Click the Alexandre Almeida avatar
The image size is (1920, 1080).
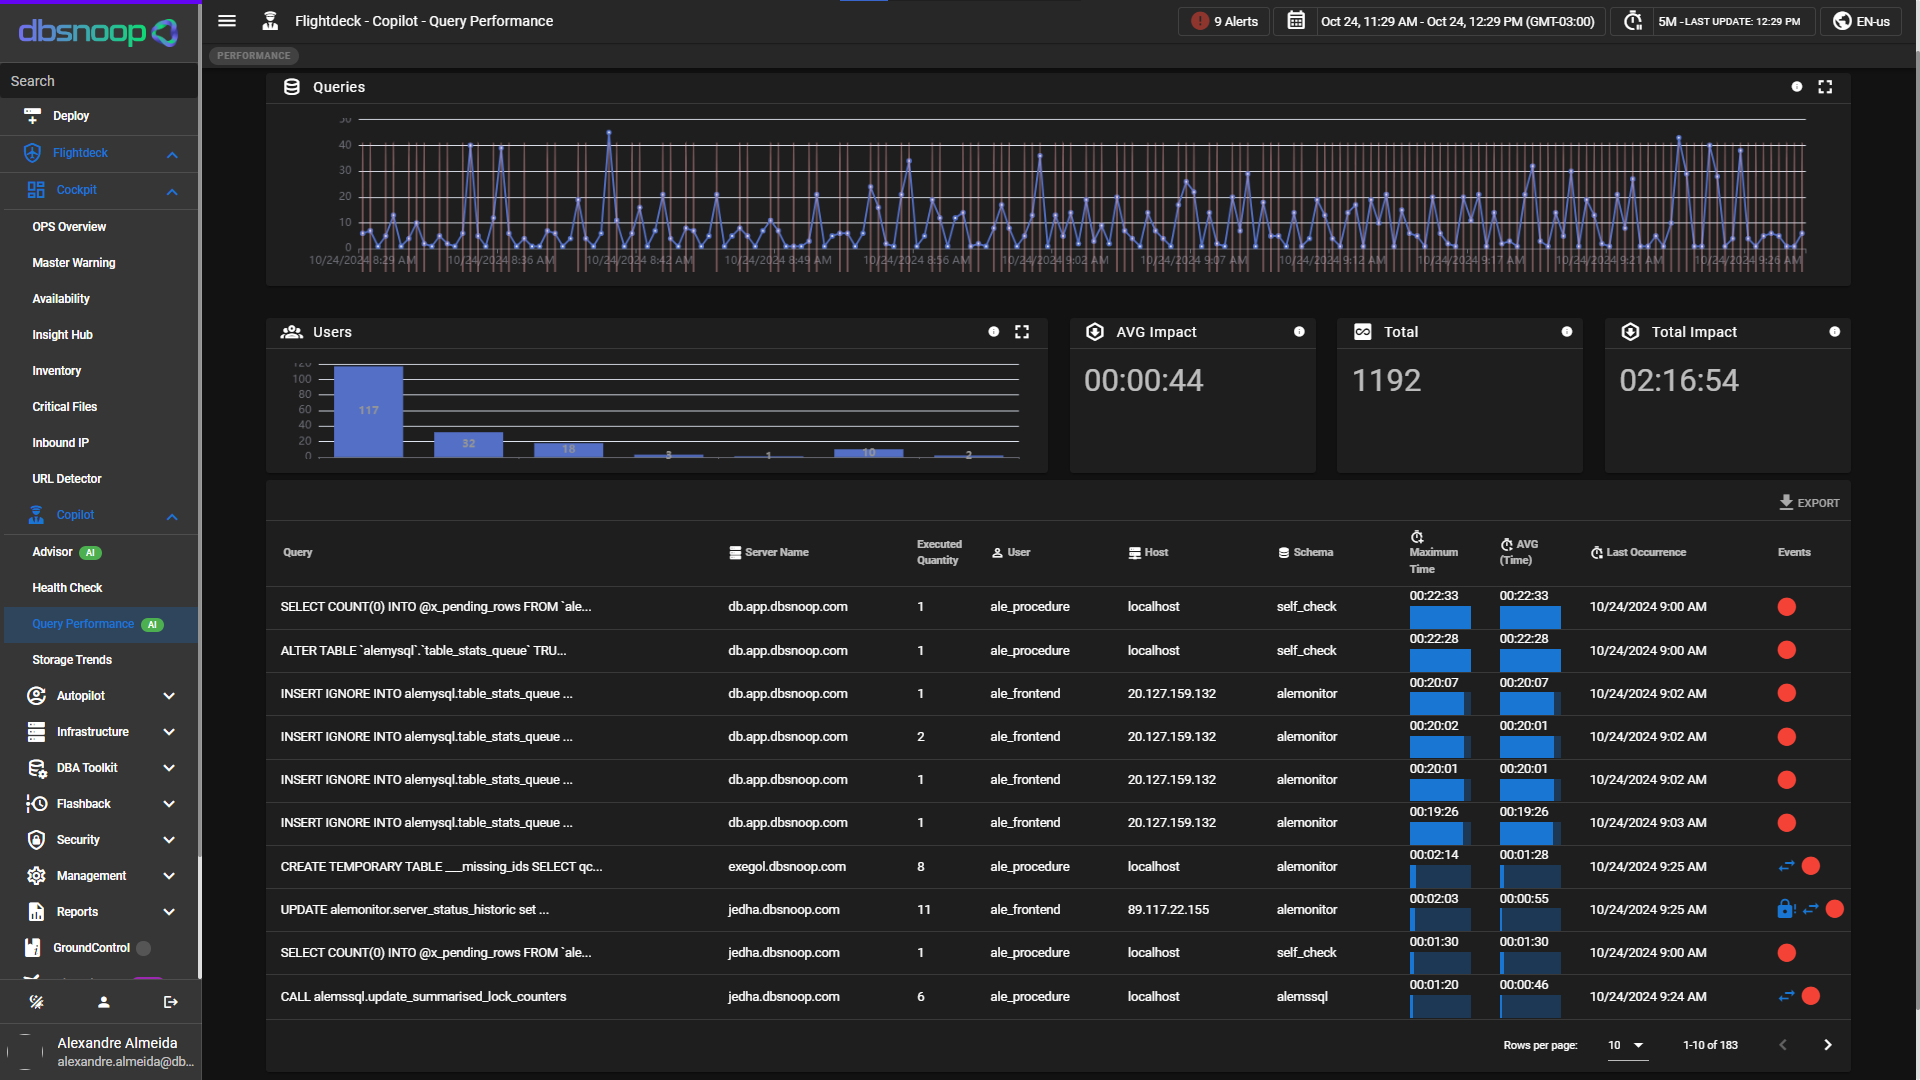(25, 1051)
